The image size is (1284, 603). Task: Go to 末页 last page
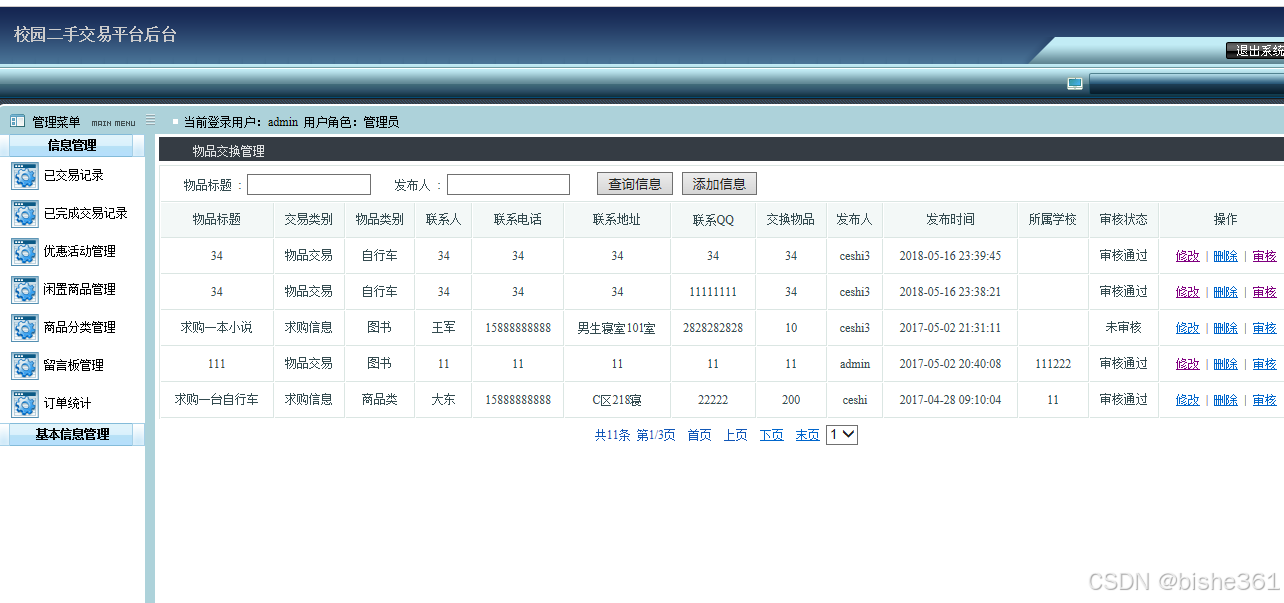coord(807,435)
